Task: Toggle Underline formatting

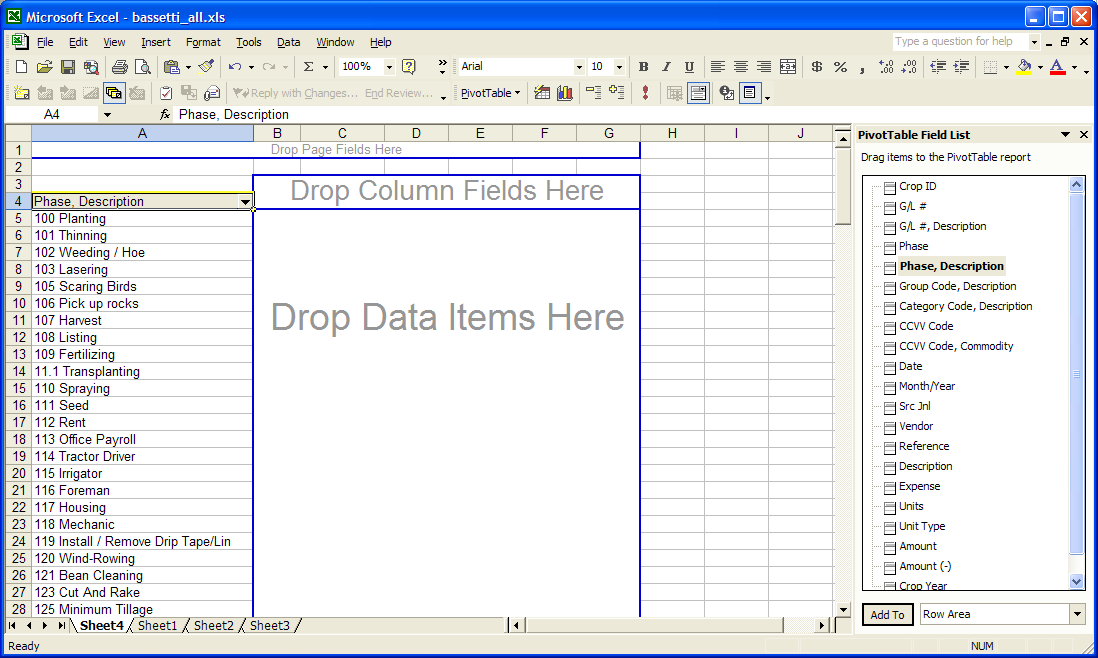Action: (x=689, y=67)
